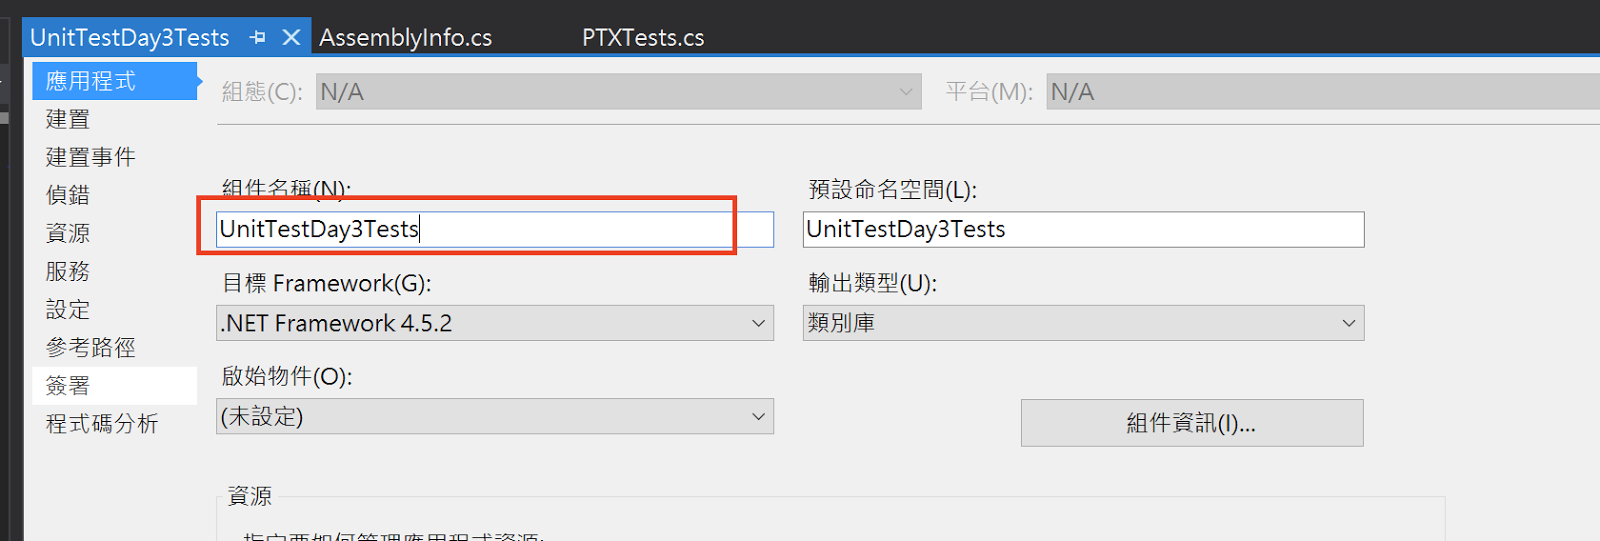1600x541 pixels.
Task: Go to 程式碼分析 page
Action: click(x=102, y=423)
